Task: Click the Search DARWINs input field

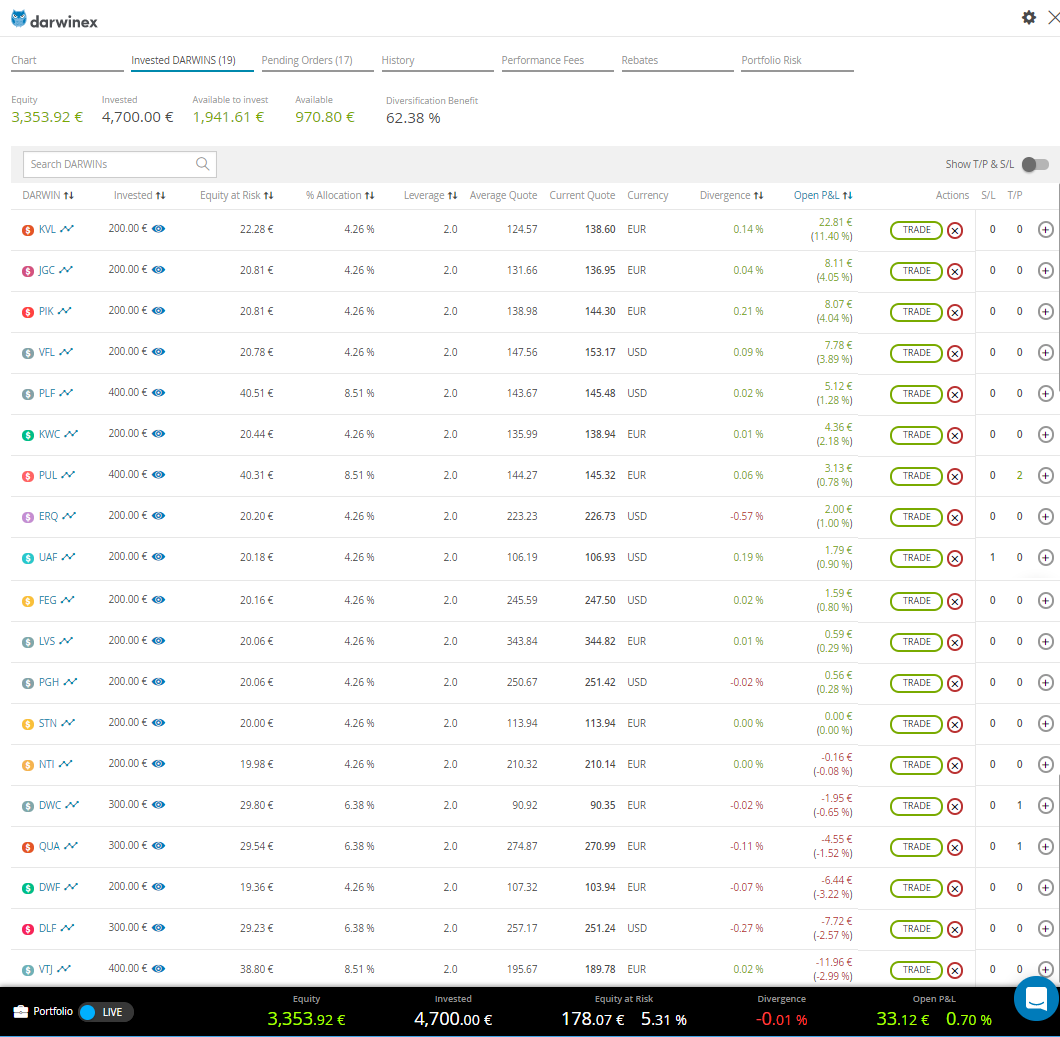Action: point(120,164)
